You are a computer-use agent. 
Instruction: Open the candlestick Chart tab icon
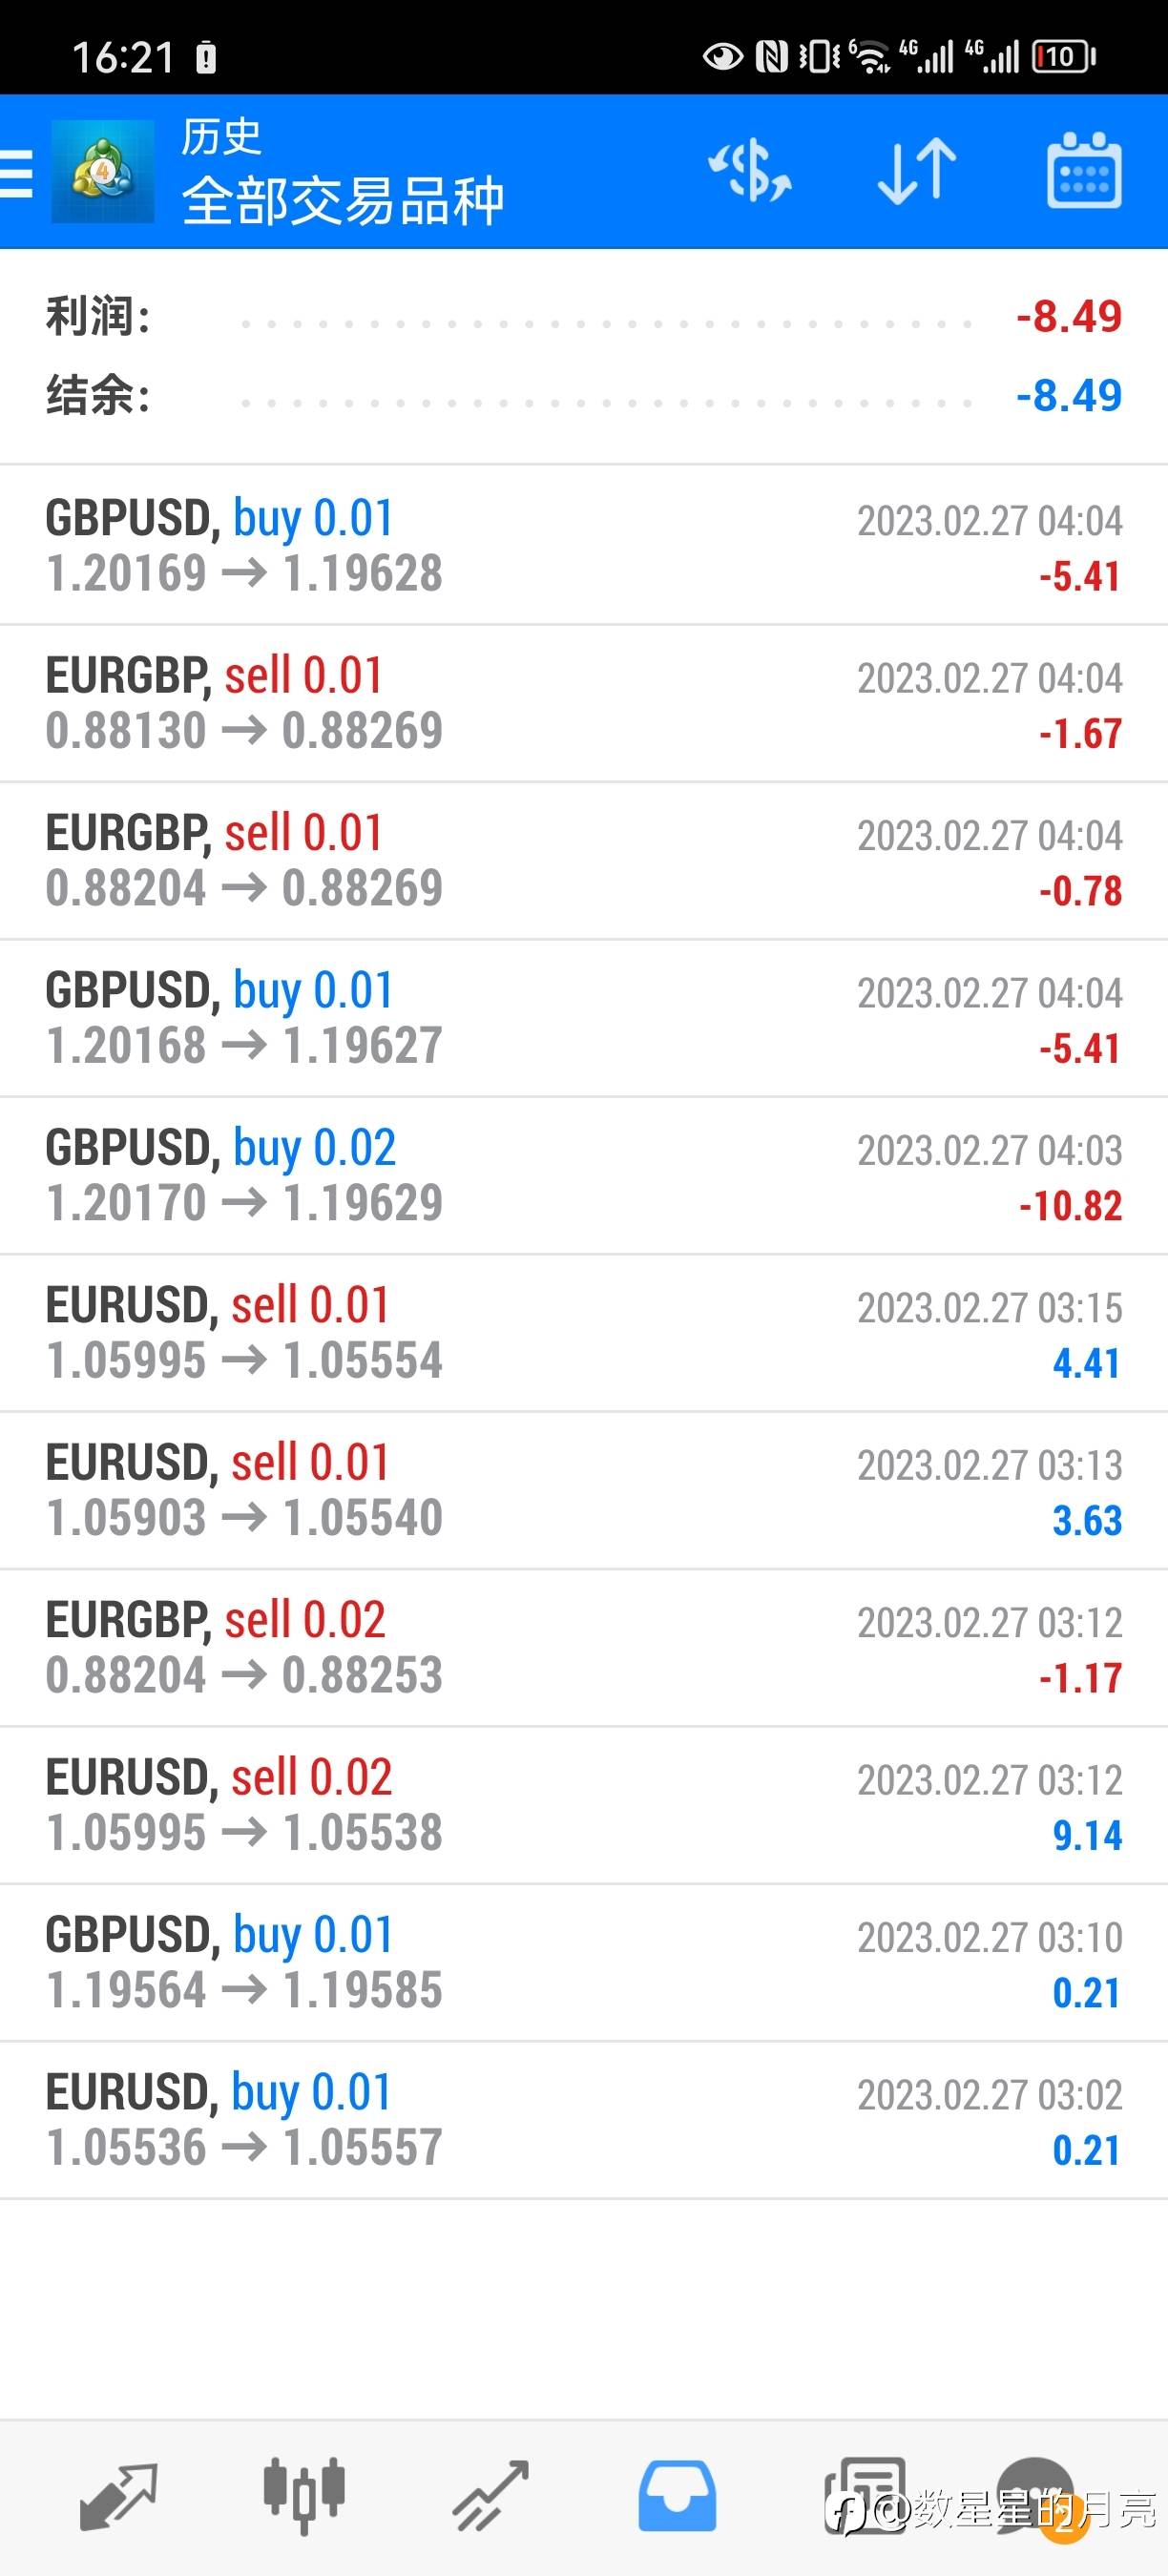click(x=304, y=2496)
